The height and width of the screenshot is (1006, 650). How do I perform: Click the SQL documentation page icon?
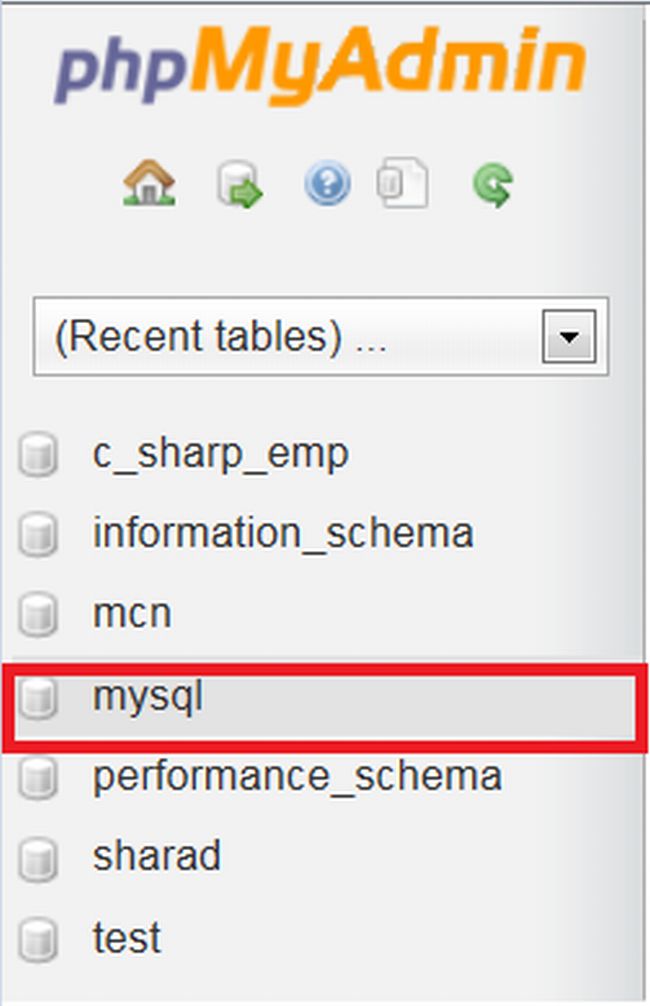[405, 182]
